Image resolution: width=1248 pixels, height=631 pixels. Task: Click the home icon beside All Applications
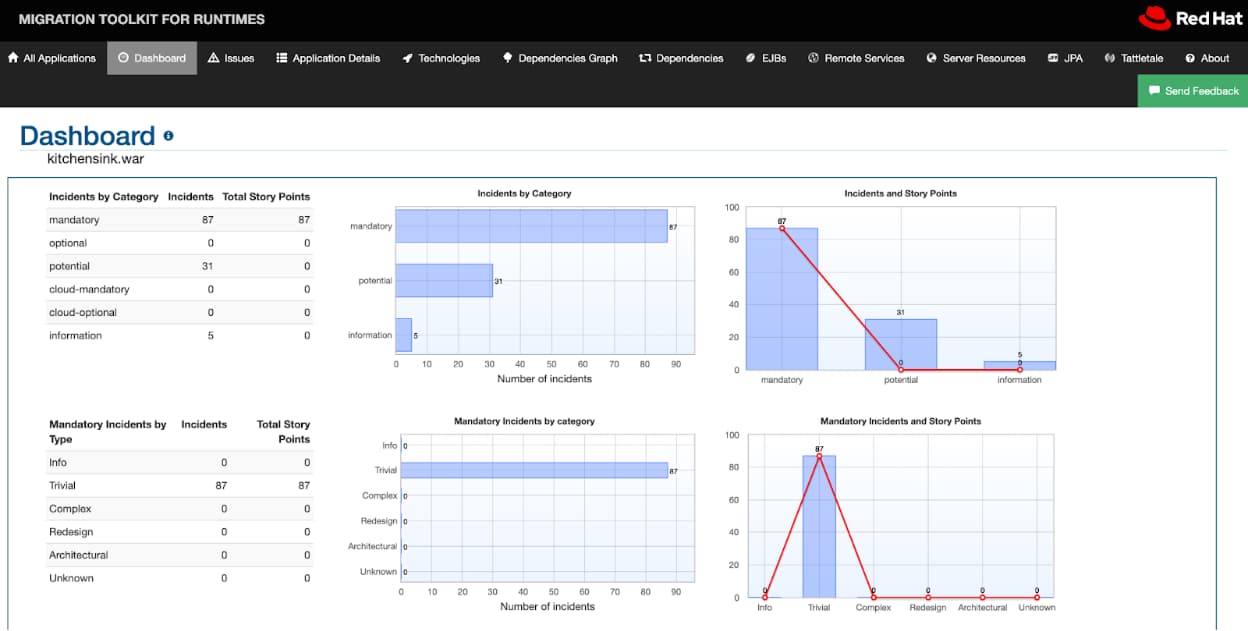pos(13,58)
